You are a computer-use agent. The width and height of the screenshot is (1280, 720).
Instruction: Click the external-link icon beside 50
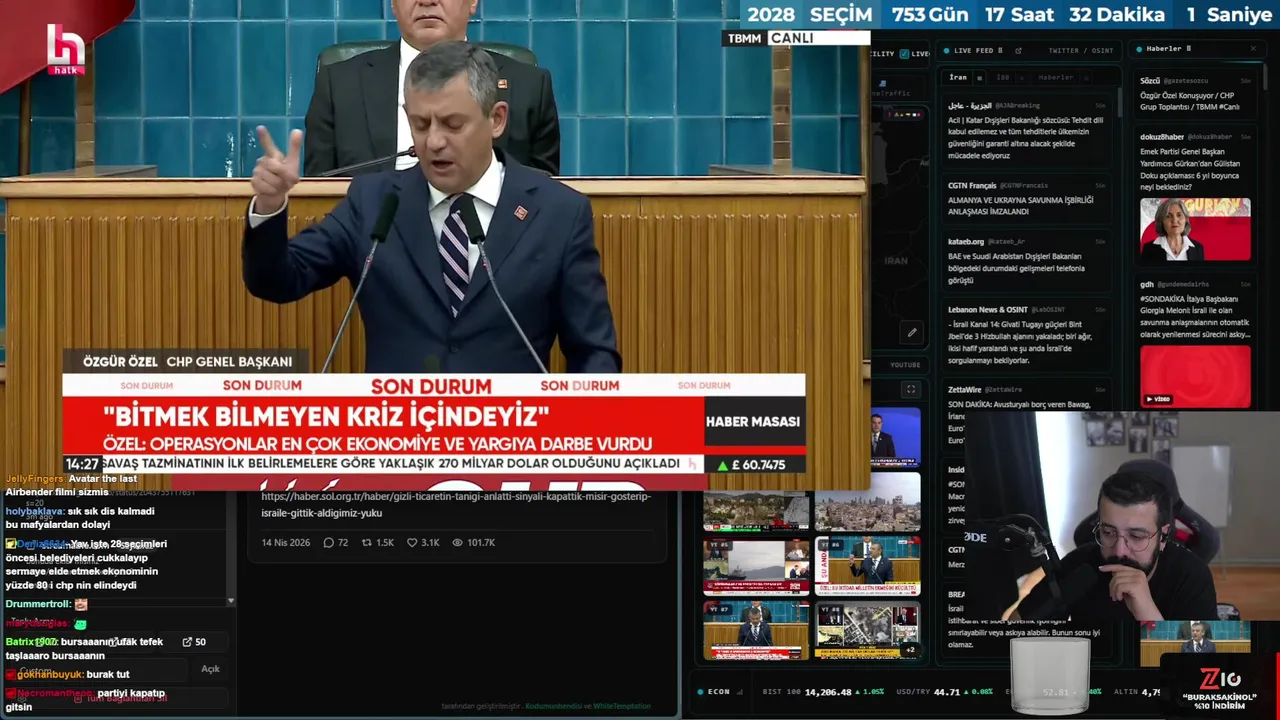tap(187, 642)
